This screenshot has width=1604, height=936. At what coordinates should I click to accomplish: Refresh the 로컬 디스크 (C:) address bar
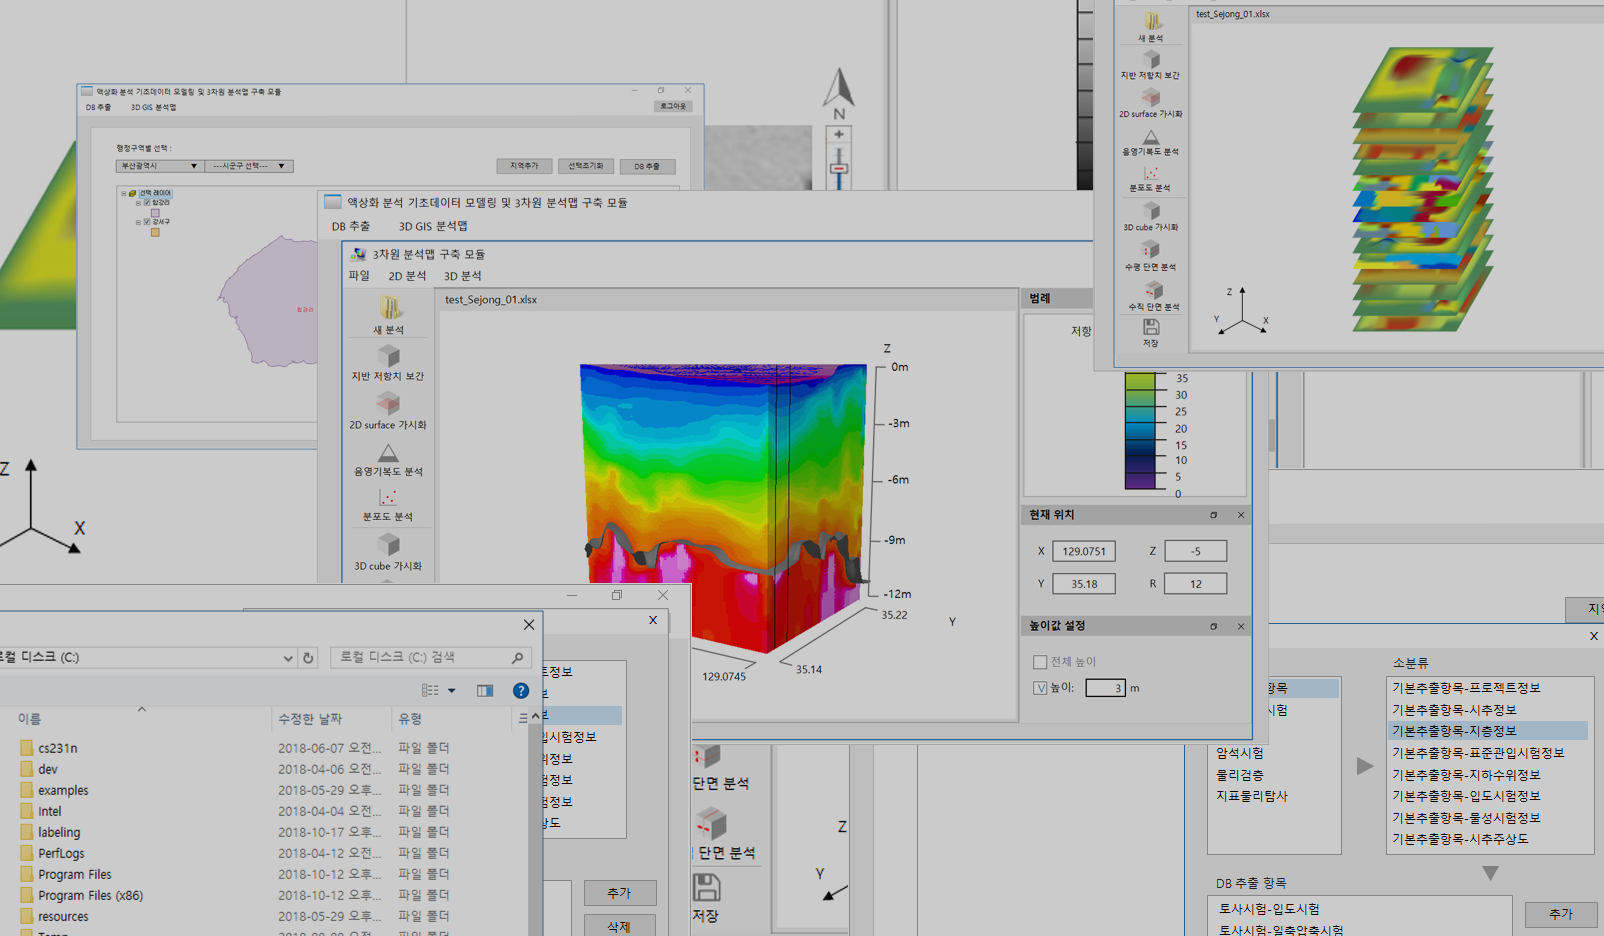click(308, 658)
